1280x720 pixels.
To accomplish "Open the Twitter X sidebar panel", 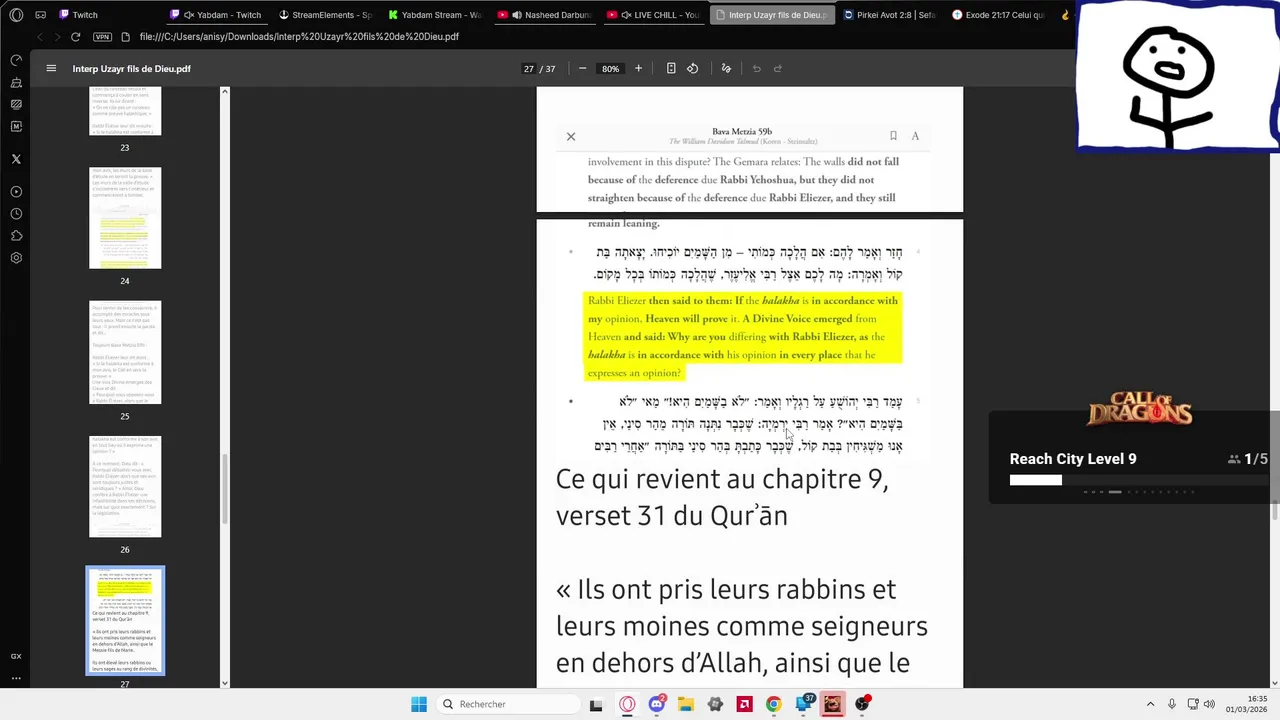I will (x=16, y=159).
